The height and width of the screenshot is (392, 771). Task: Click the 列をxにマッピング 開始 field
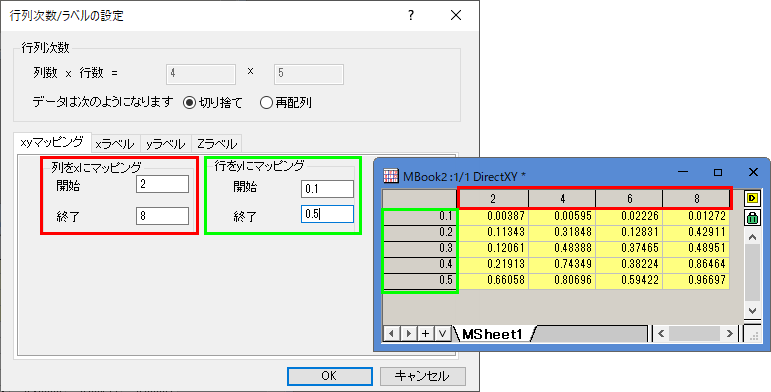point(162,184)
